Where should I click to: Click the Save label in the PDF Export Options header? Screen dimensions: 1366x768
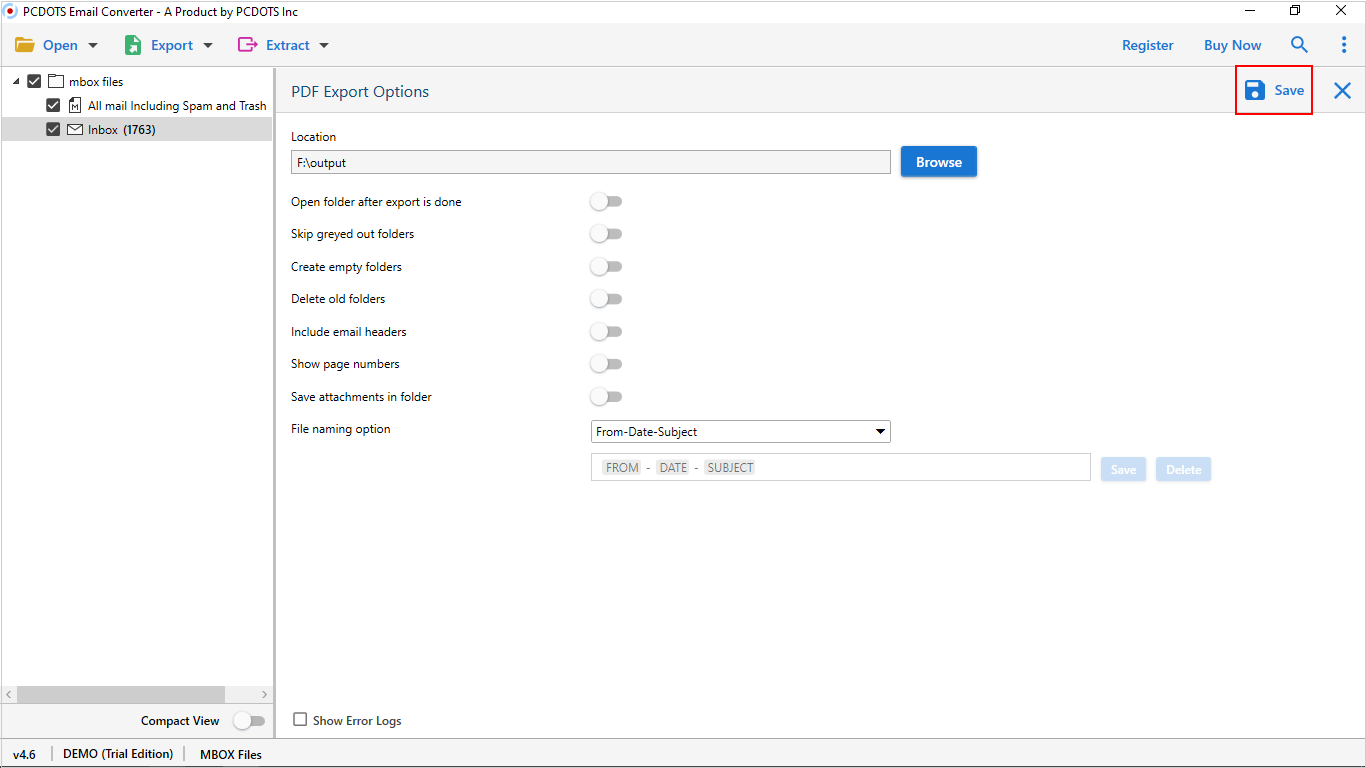point(1289,90)
